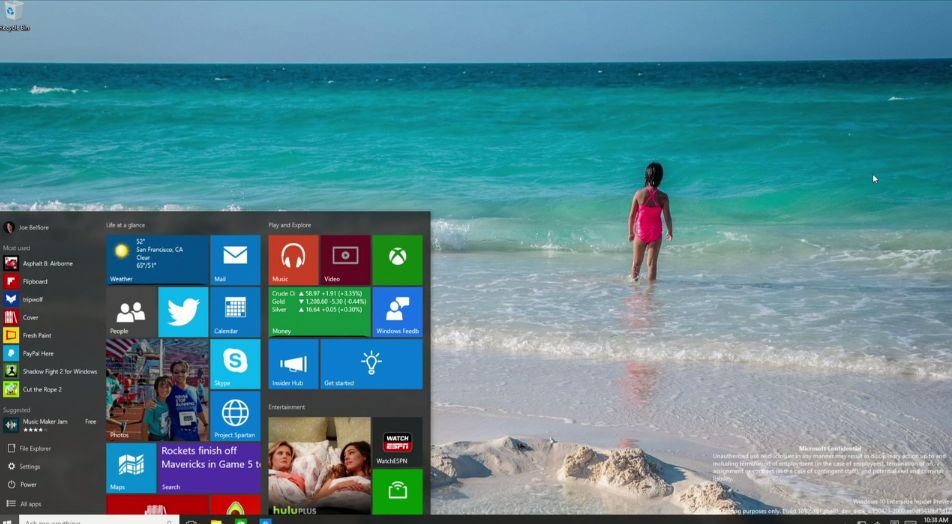
Task: Click the 'Suggested' section label
Action: (16, 410)
